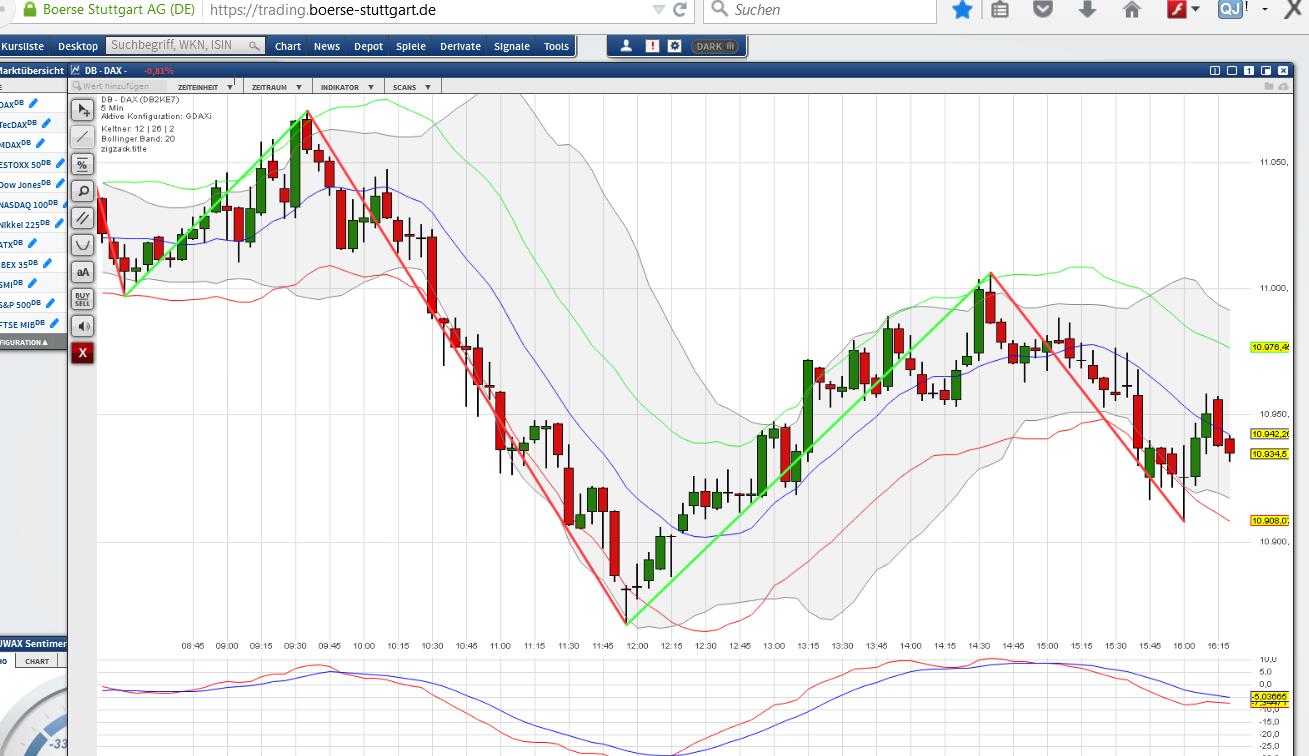The image size is (1309, 756).
Task: Click the browser bookmark star icon
Action: [x=962, y=10]
